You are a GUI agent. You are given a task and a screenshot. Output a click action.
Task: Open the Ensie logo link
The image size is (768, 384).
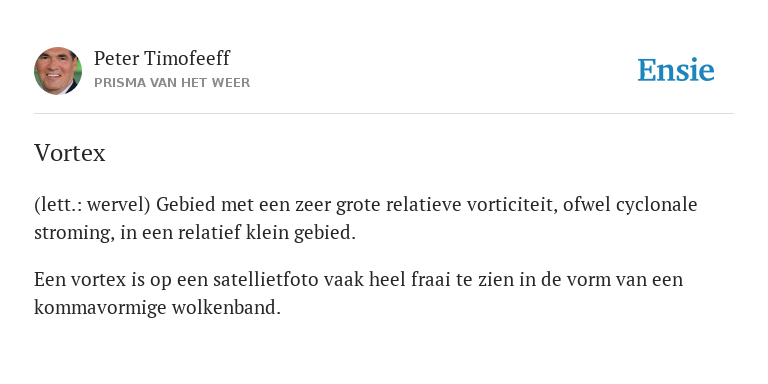(676, 70)
